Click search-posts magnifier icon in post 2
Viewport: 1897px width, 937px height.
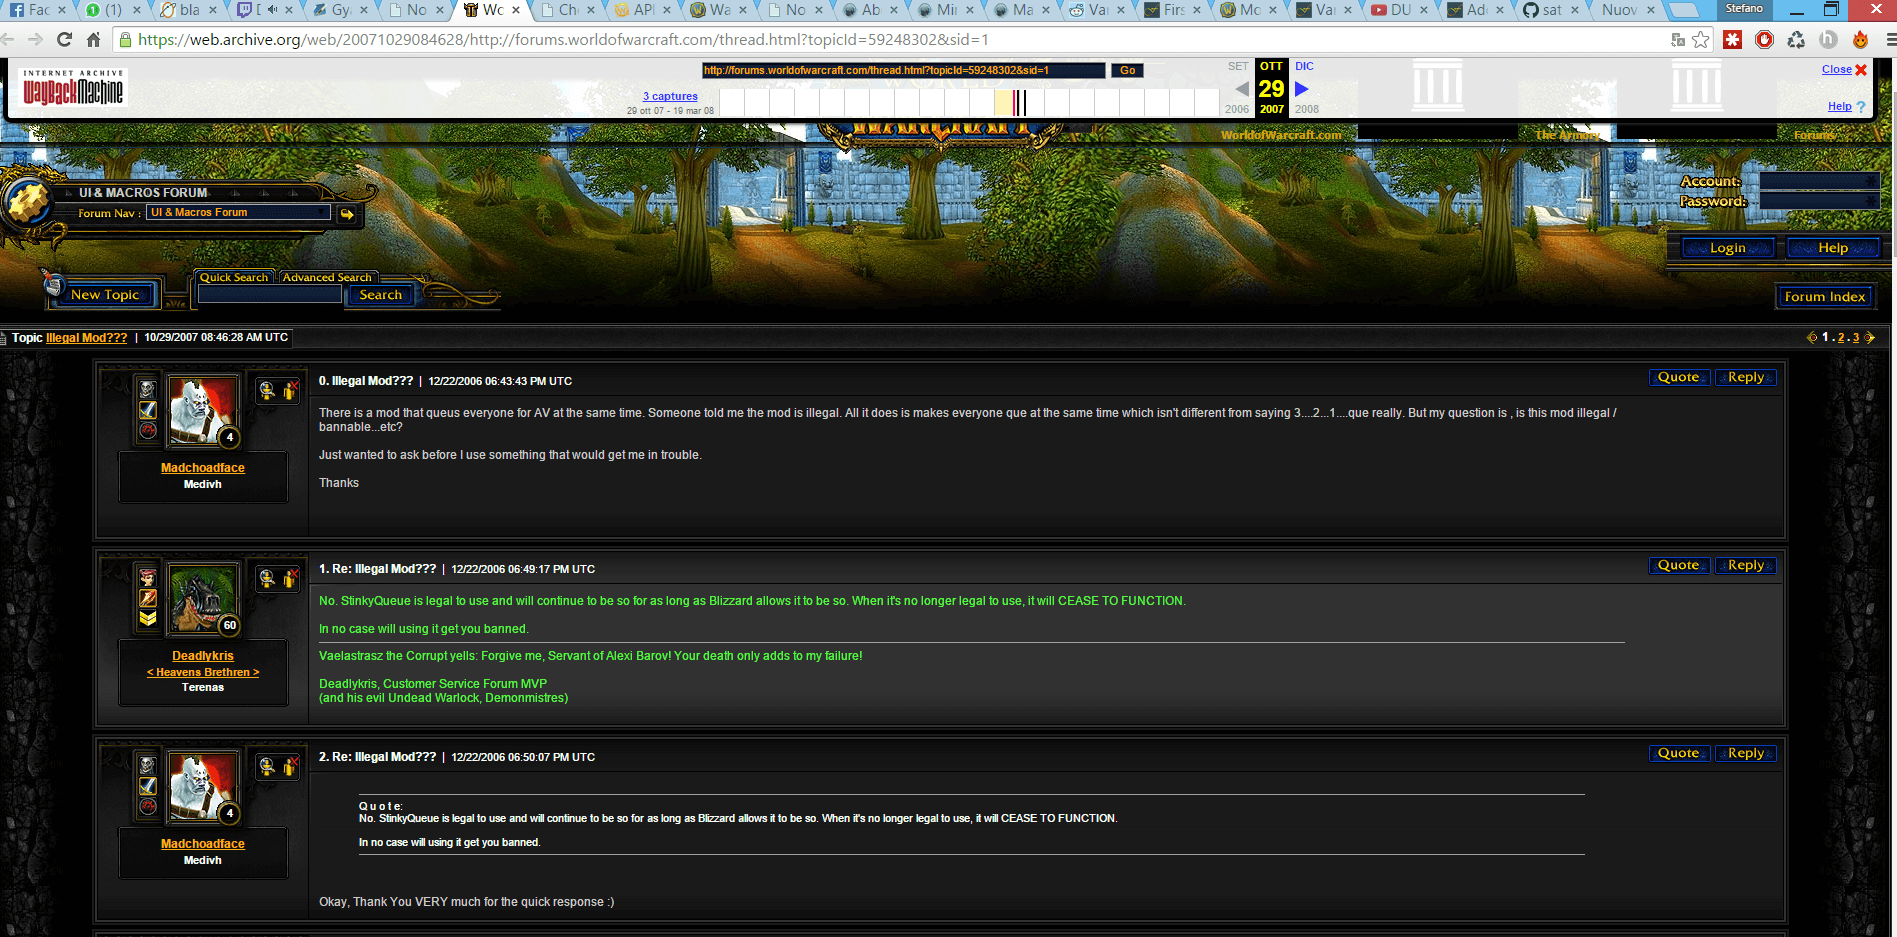[x=267, y=767]
